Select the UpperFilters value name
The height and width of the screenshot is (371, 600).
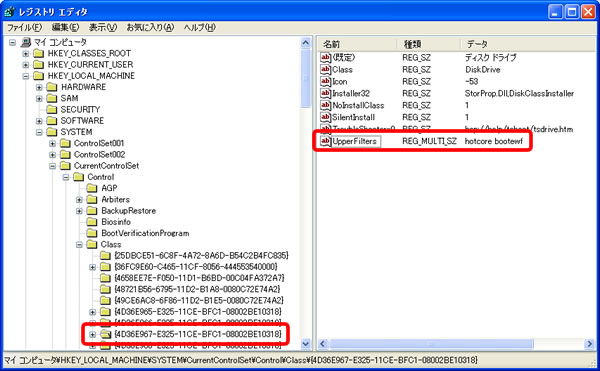point(355,141)
